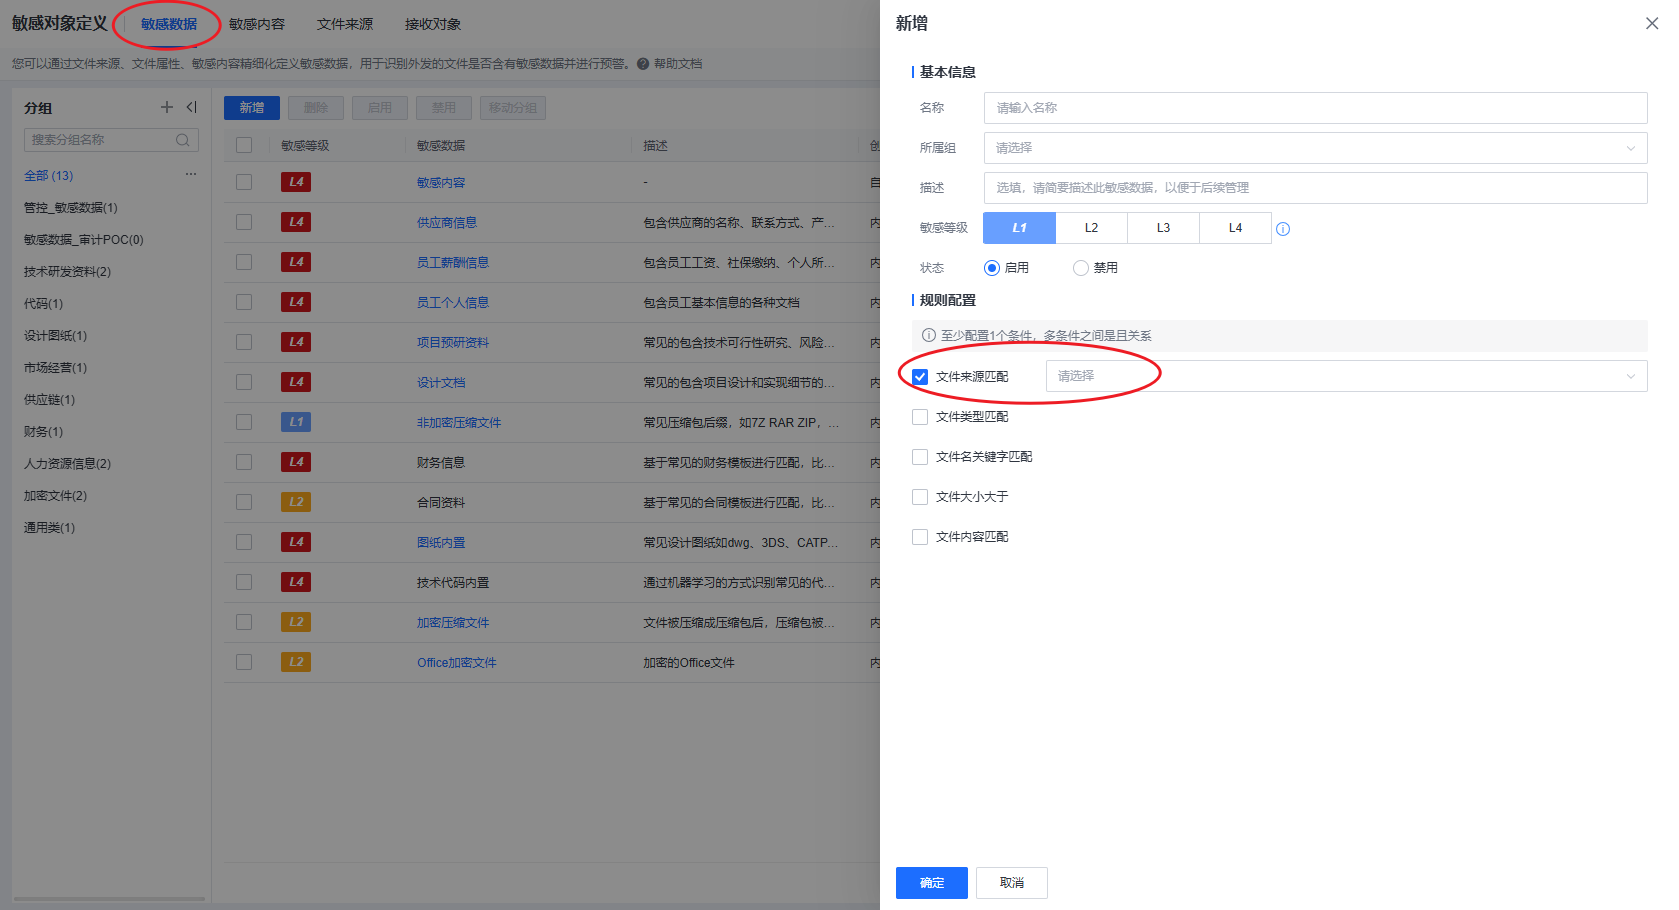Open the more options ellipsis beside 全部(13)

coord(190,175)
